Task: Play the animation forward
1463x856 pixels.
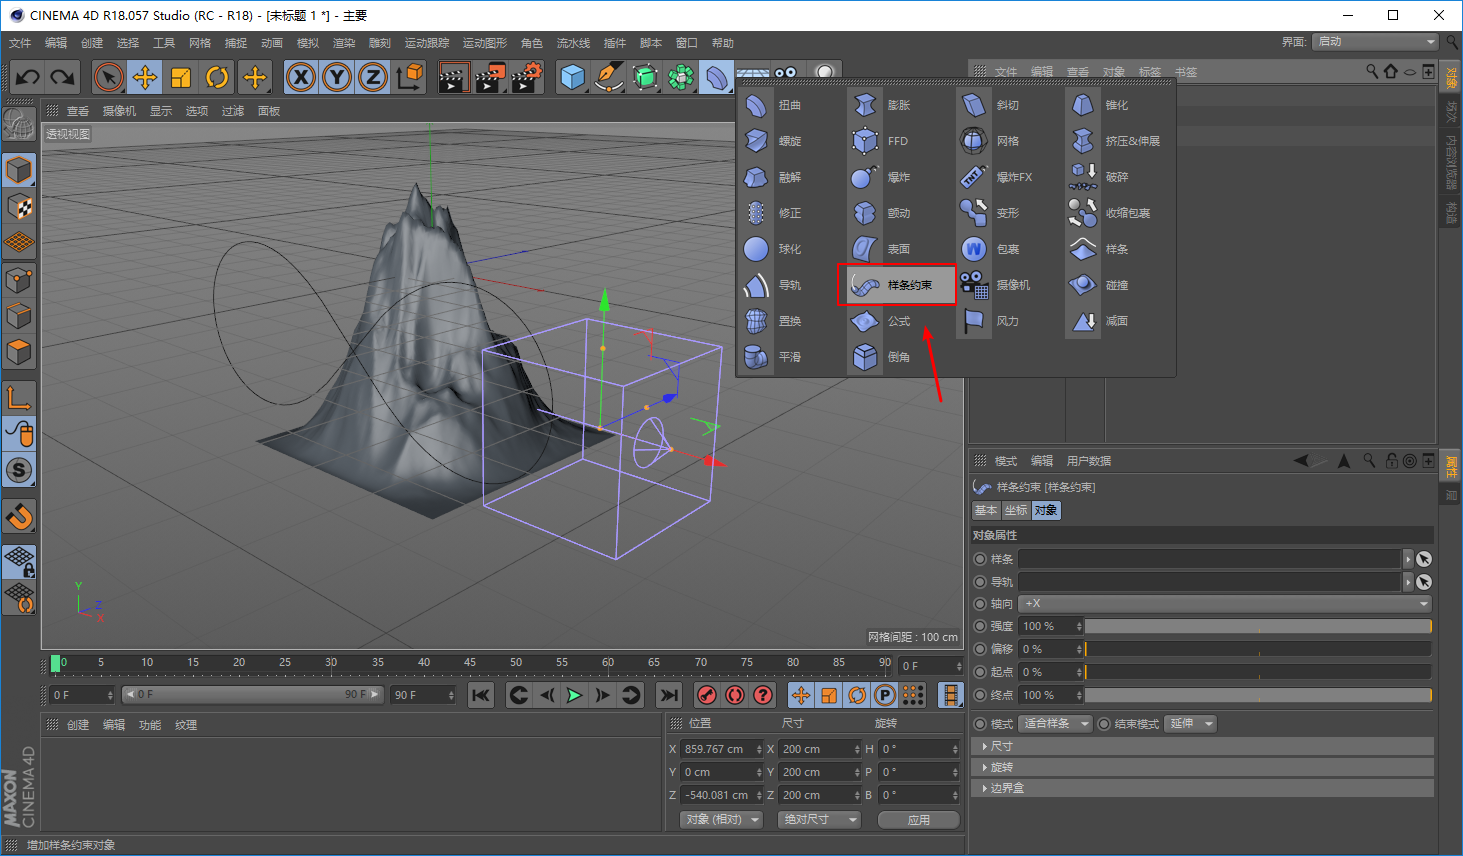Action: (x=574, y=695)
